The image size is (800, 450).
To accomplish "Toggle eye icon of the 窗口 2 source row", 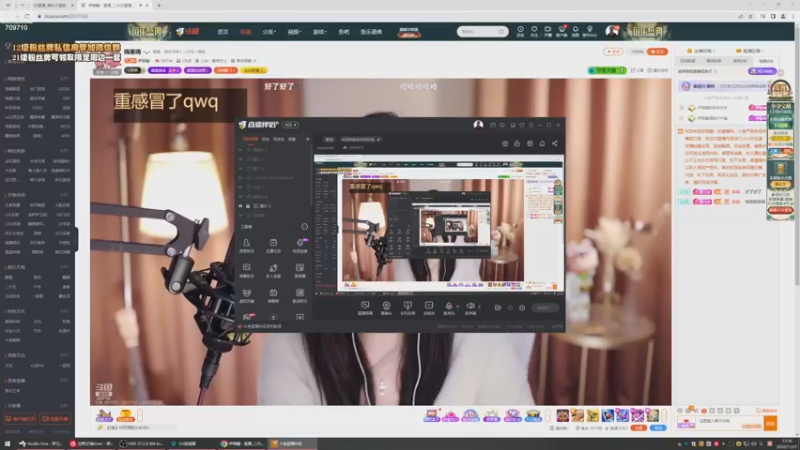I will point(240,168).
